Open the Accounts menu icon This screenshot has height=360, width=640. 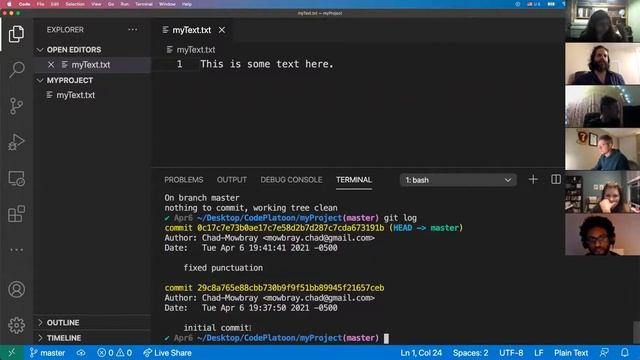(16, 289)
